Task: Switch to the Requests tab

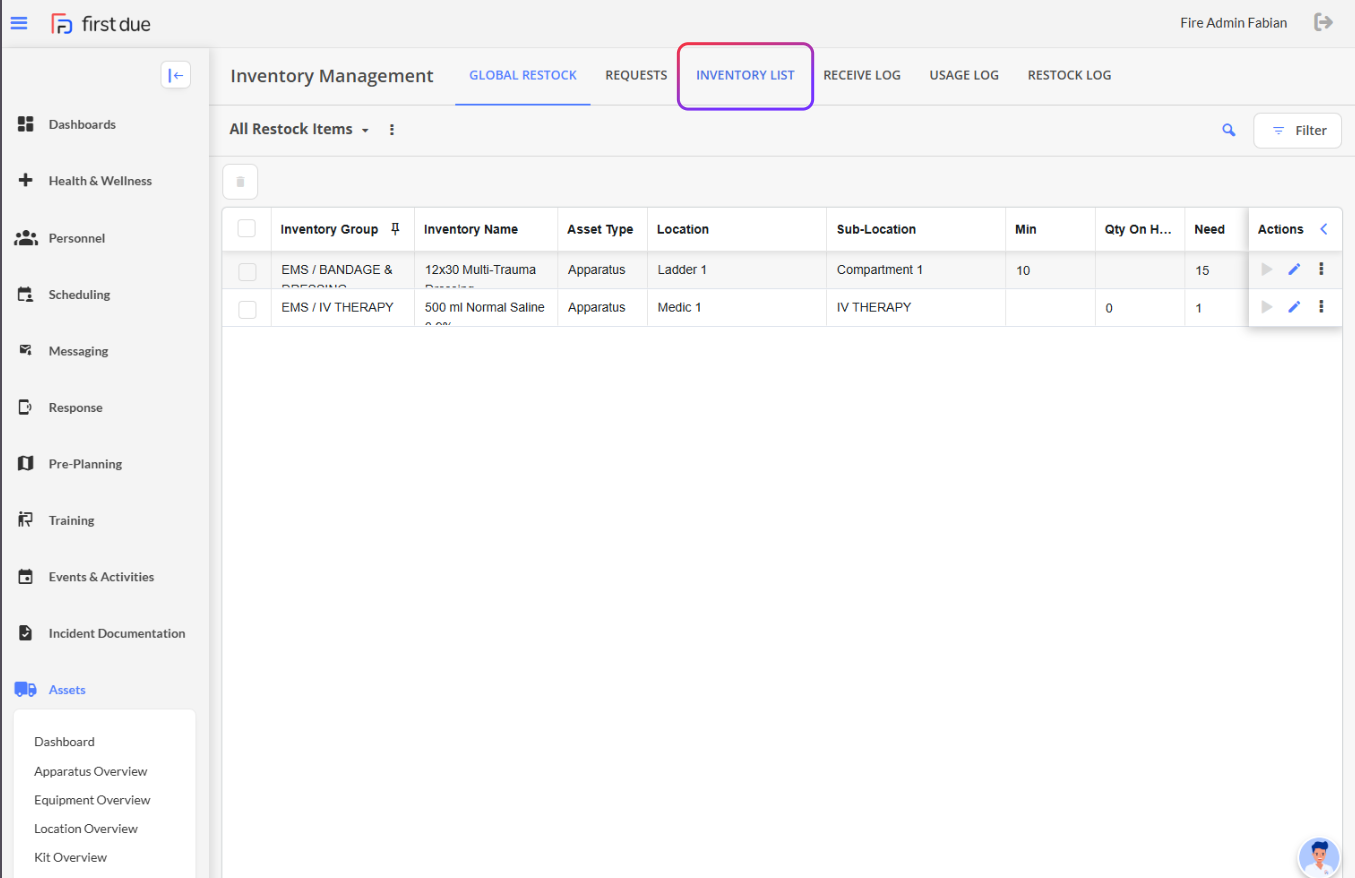Action: (636, 75)
